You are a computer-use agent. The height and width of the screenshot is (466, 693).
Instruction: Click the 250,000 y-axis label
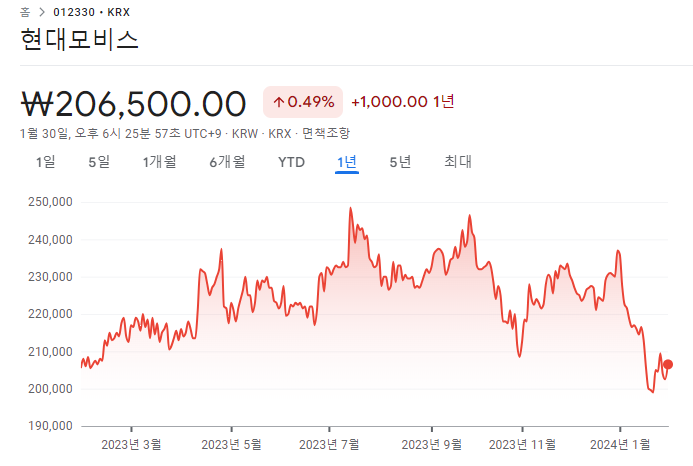click(x=50, y=202)
